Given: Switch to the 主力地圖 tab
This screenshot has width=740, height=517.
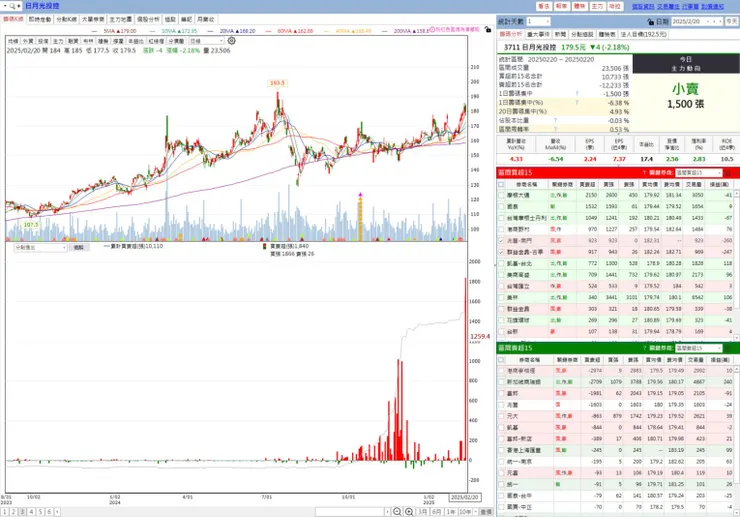Looking at the screenshot, I should [120, 19].
